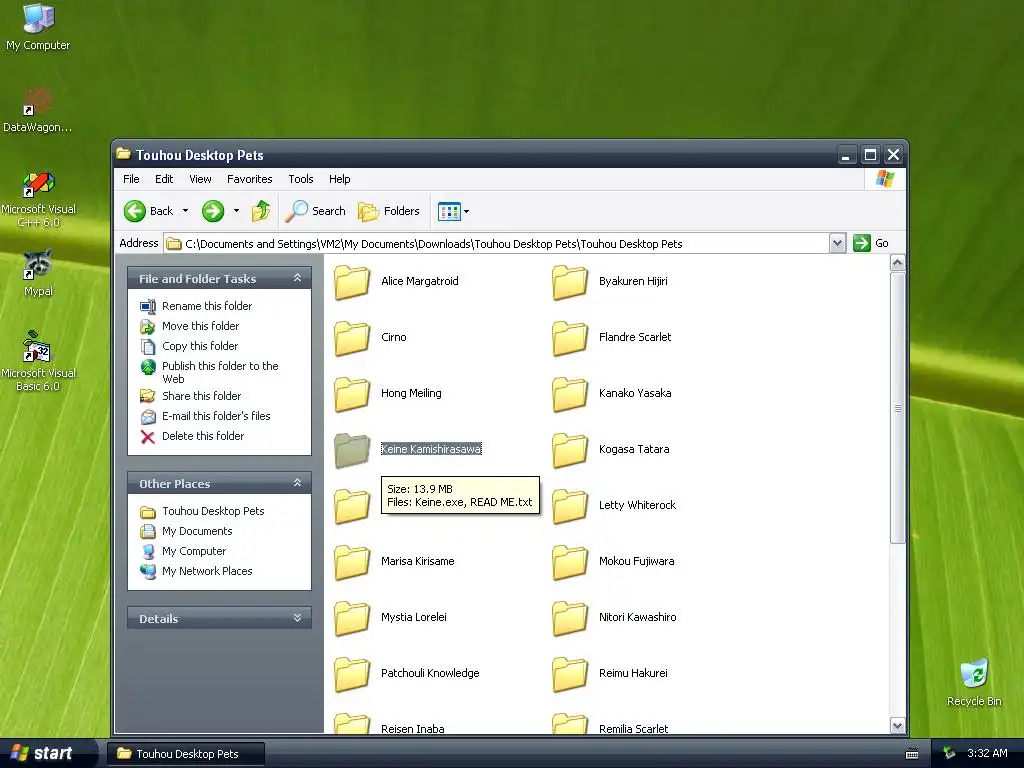1024x768 pixels.
Task: Click the Remilia Scarlet folder name
Action: click(x=633, y=728)
